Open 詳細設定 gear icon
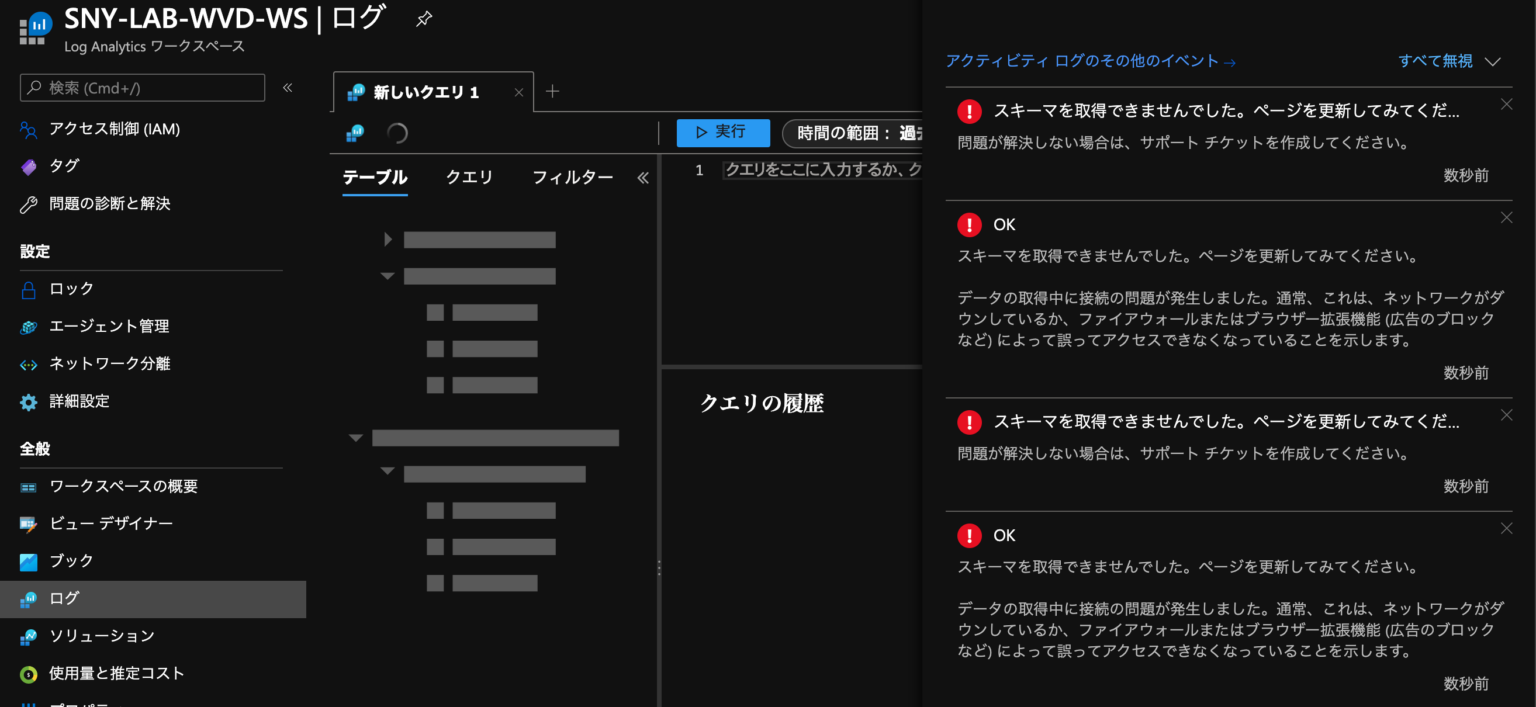This screenshot has width=1536, height=707. (30, 401)
